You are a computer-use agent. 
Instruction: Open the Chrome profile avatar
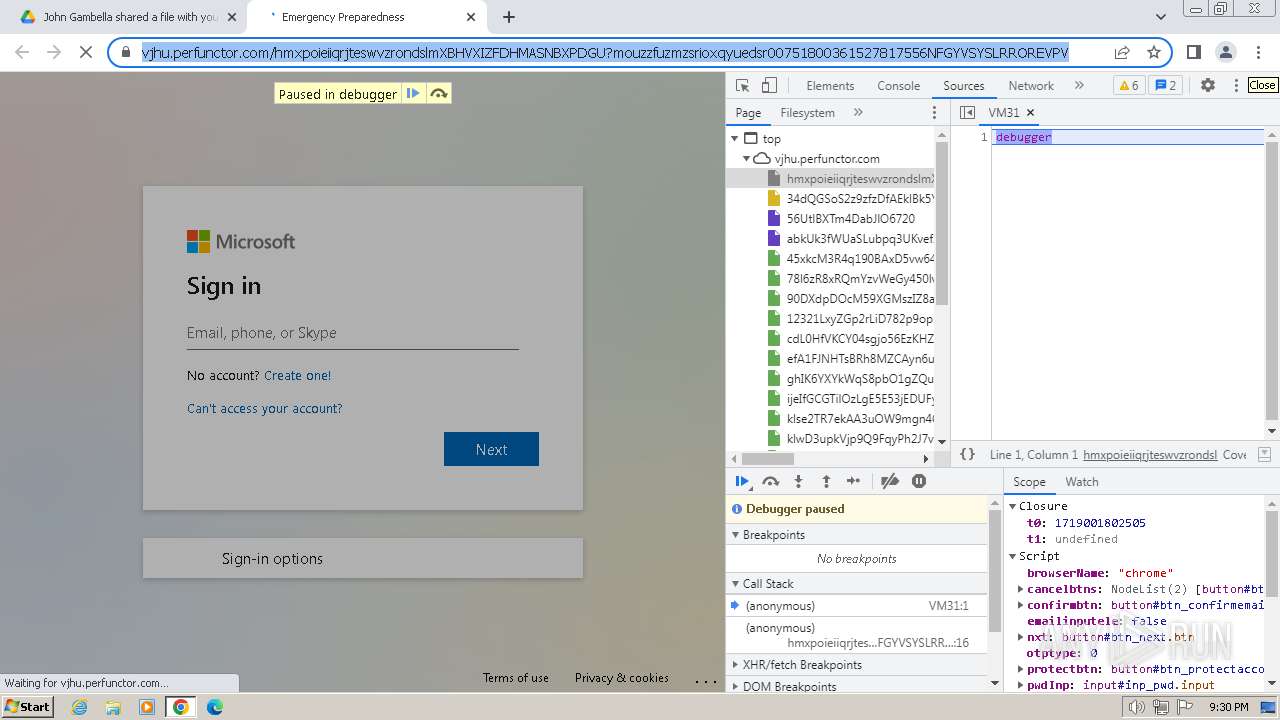(x=1226, y=52)
